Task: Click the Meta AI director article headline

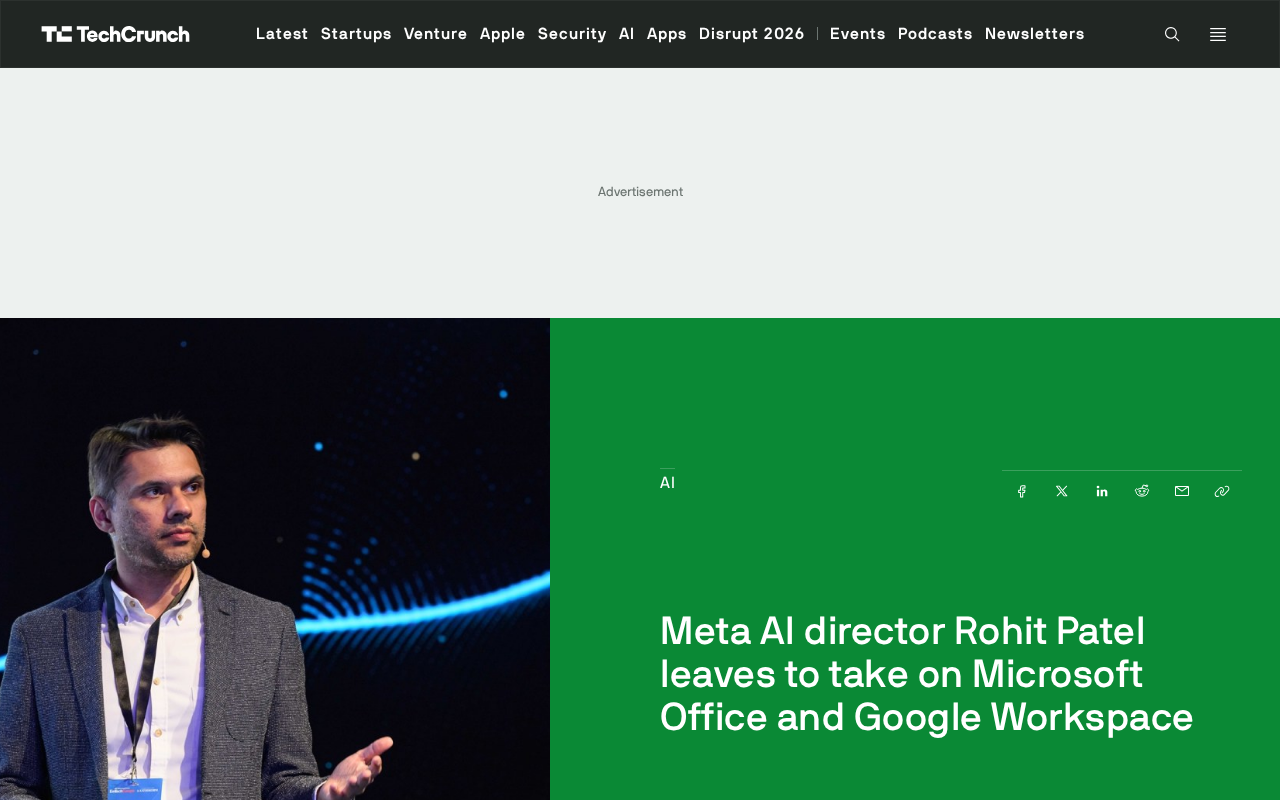Action: pyautogui.click(x=927, y=674)
